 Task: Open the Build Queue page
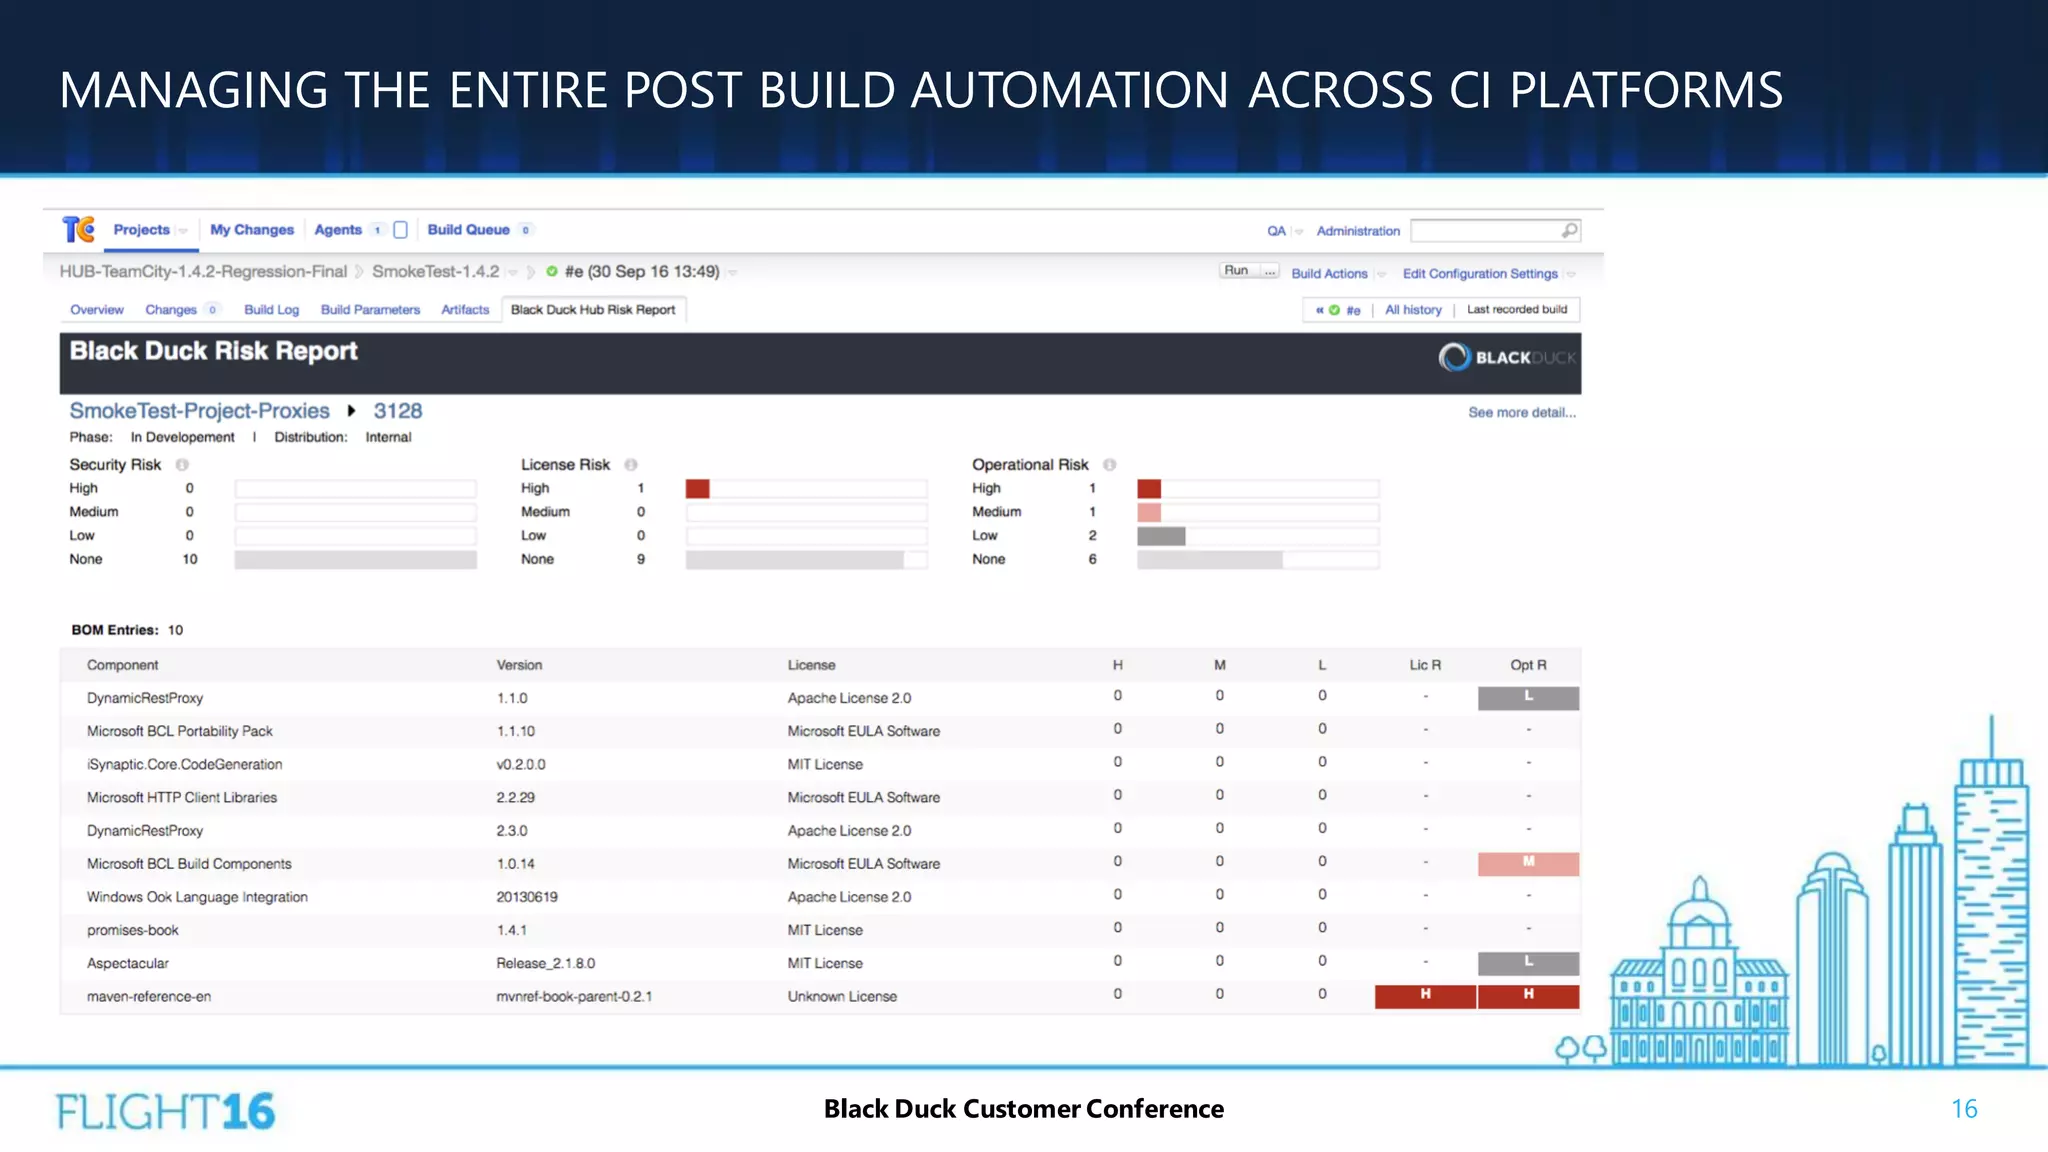[468, 230]
